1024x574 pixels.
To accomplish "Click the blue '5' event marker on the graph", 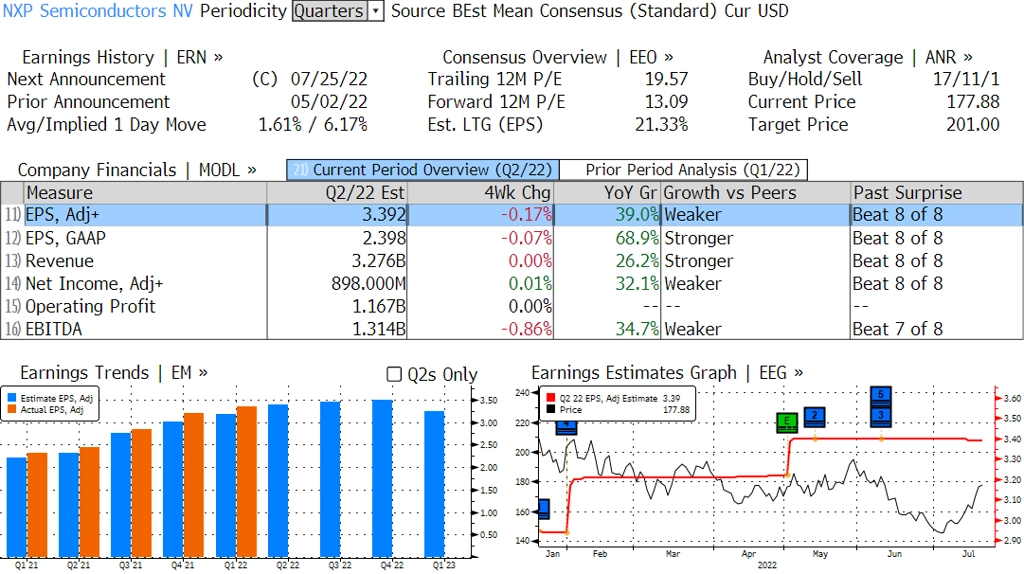I will click(880, 396).
